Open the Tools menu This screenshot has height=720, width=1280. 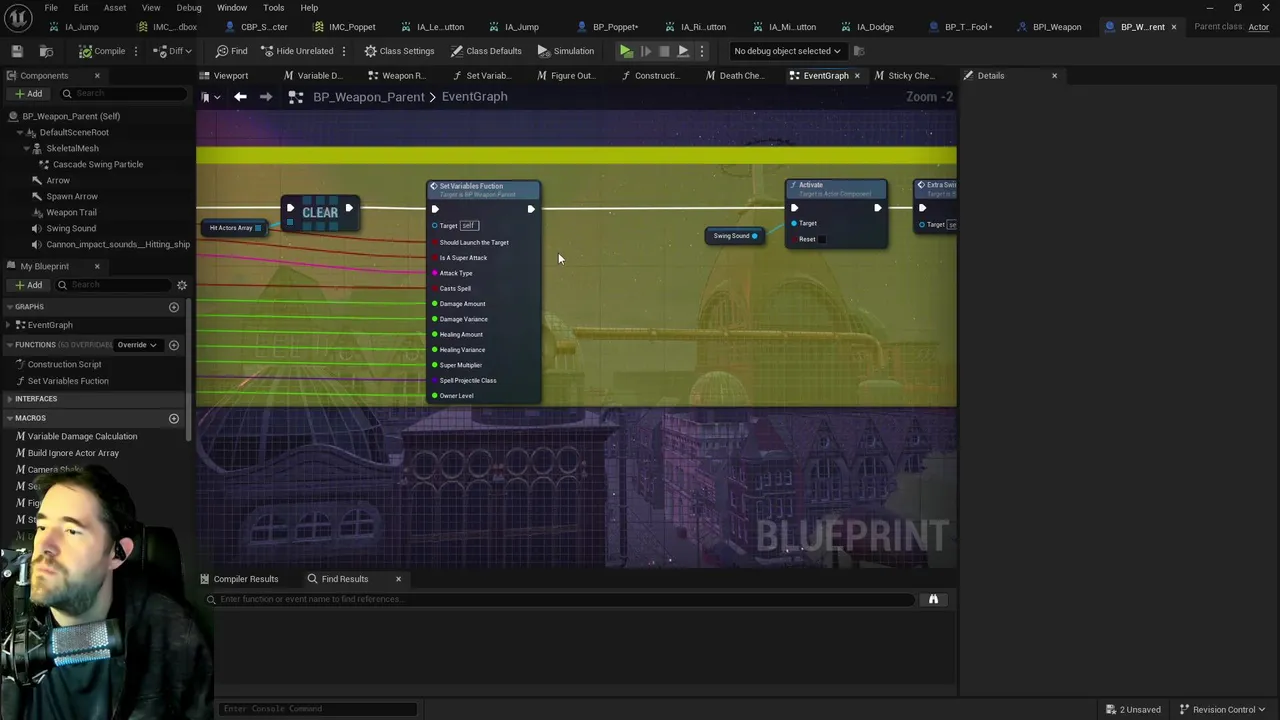click(x=273, y=7)
